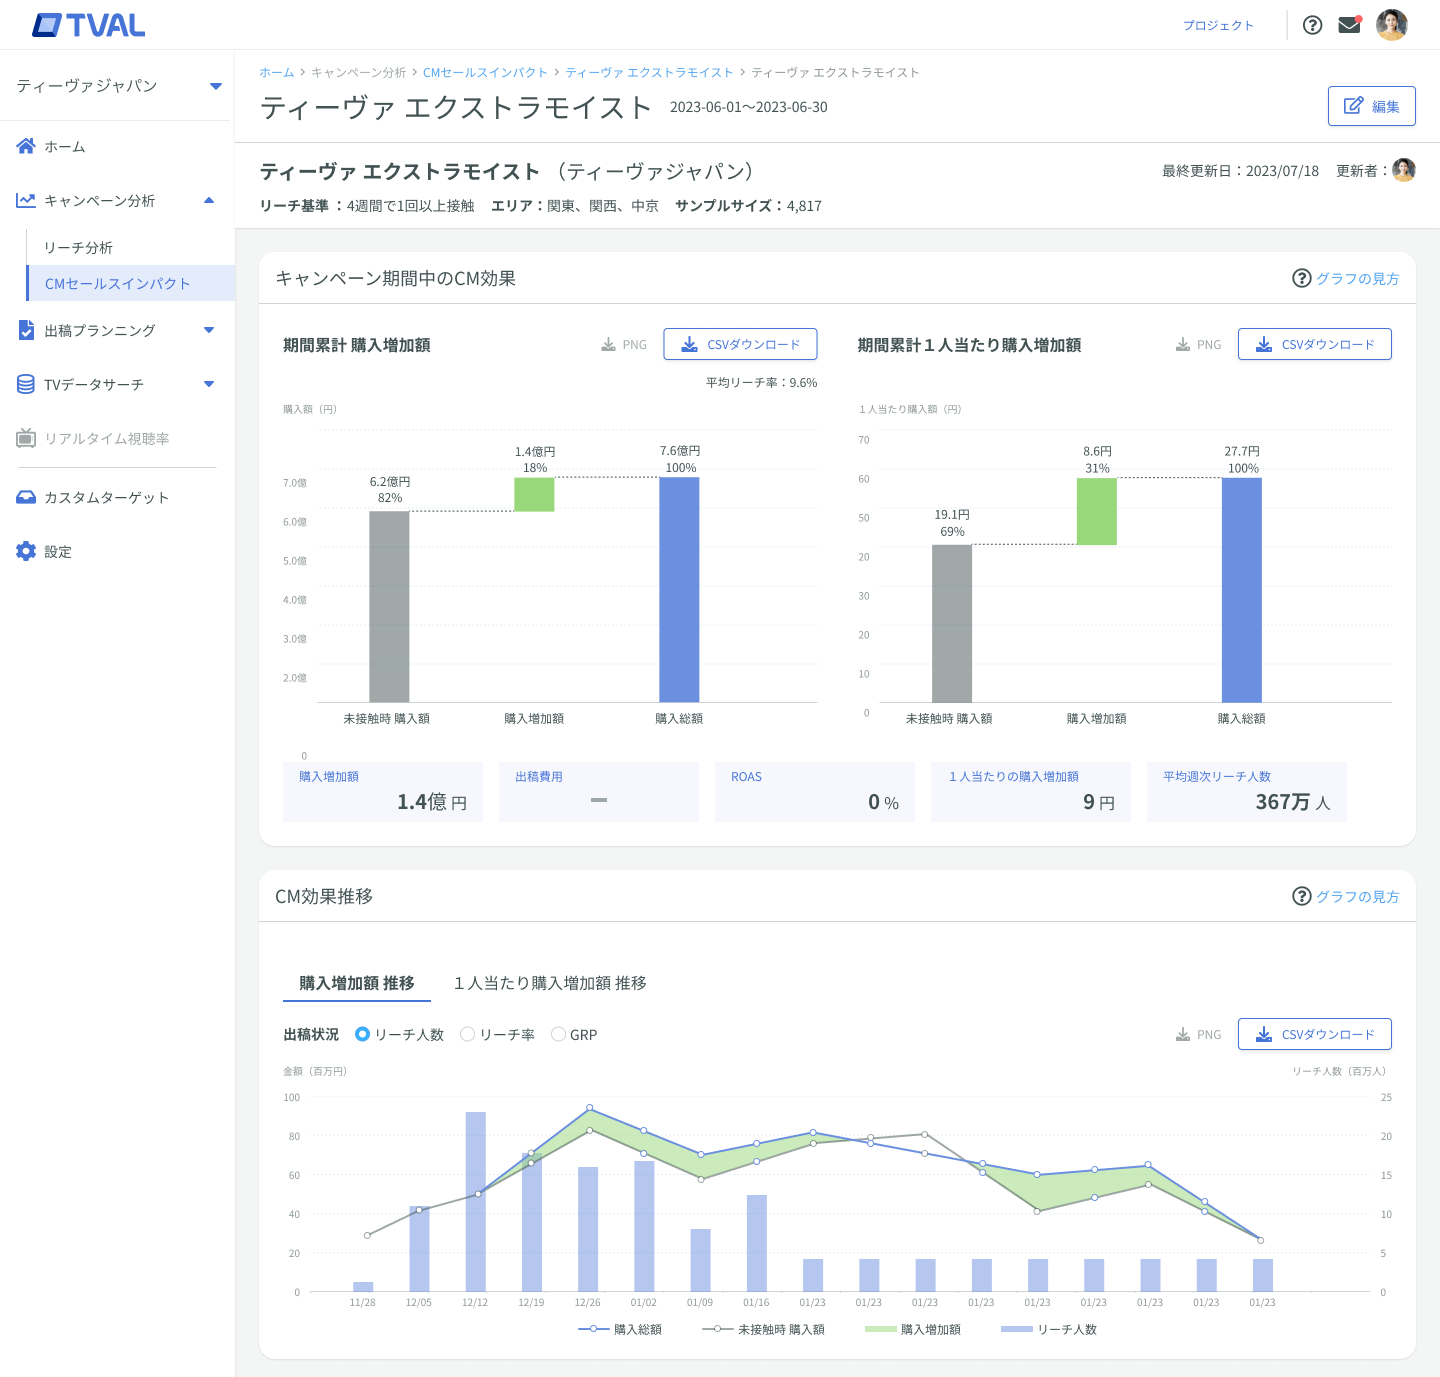Open the TVデータサーチ database icon
This screenshot has width=1440, height=1377.
(x=26, y=384)
